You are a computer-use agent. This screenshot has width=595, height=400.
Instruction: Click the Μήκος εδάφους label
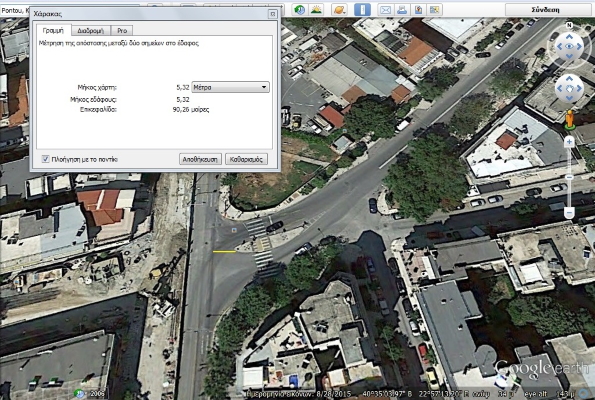pyautogui.click(x=93, y=99)
